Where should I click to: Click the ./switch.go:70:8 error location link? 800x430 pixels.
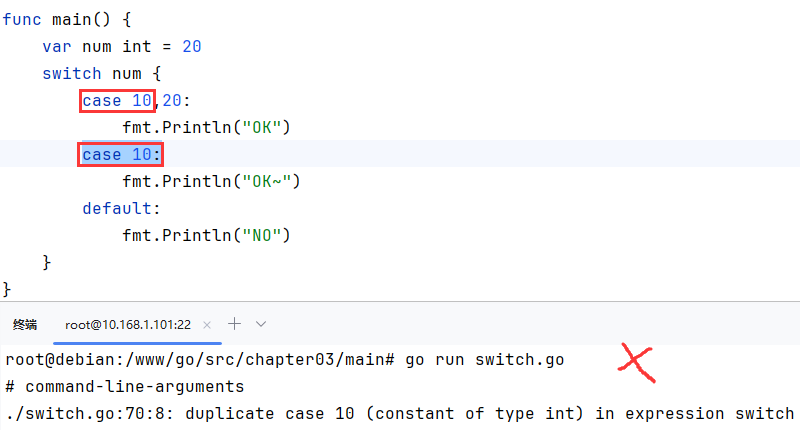pyautogui.click(x=89, y=414)
